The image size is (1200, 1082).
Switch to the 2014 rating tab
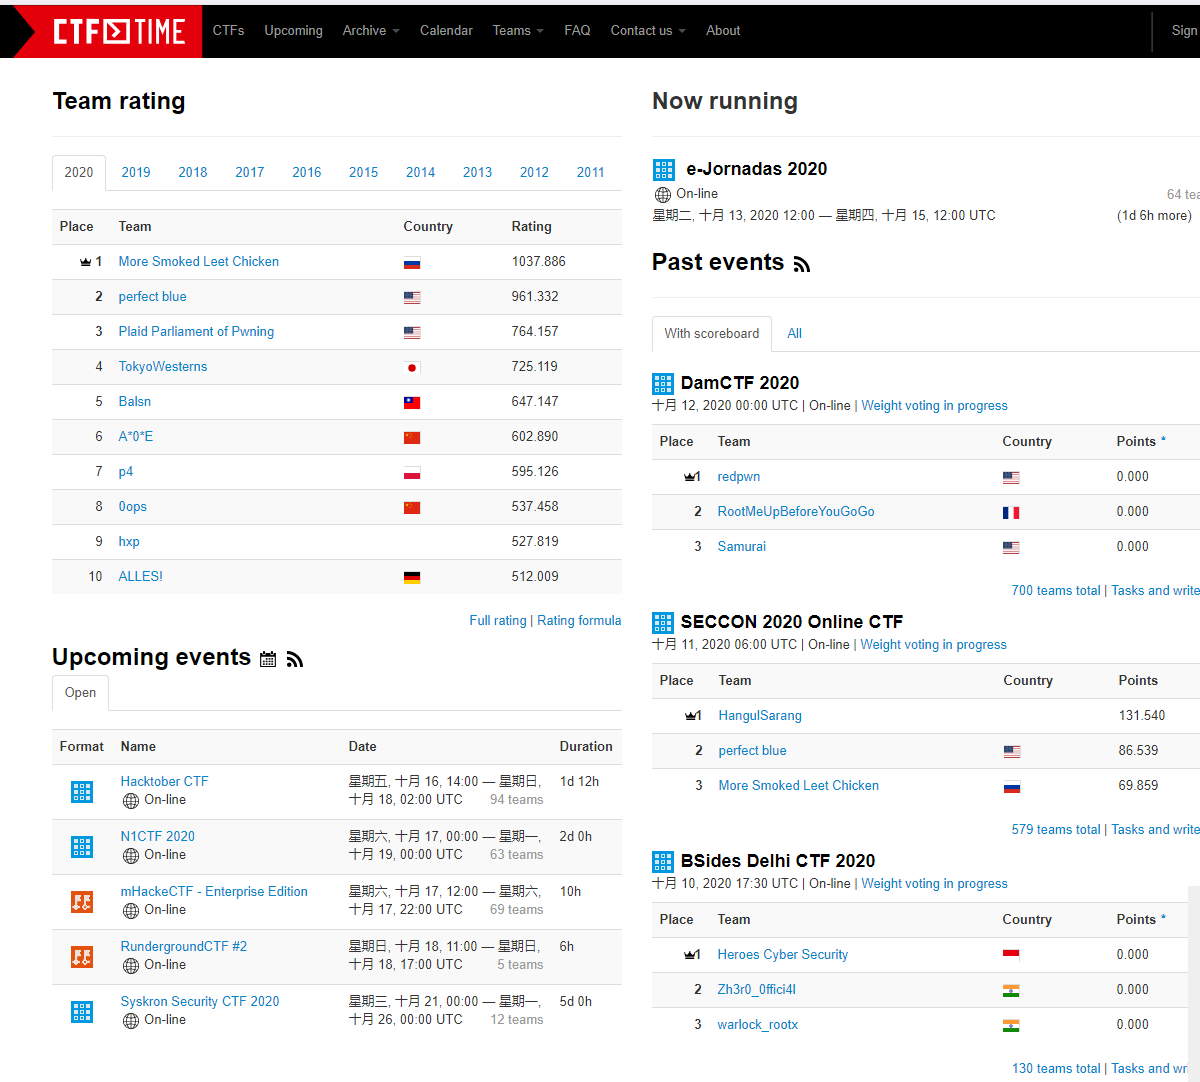click(421, 173)
